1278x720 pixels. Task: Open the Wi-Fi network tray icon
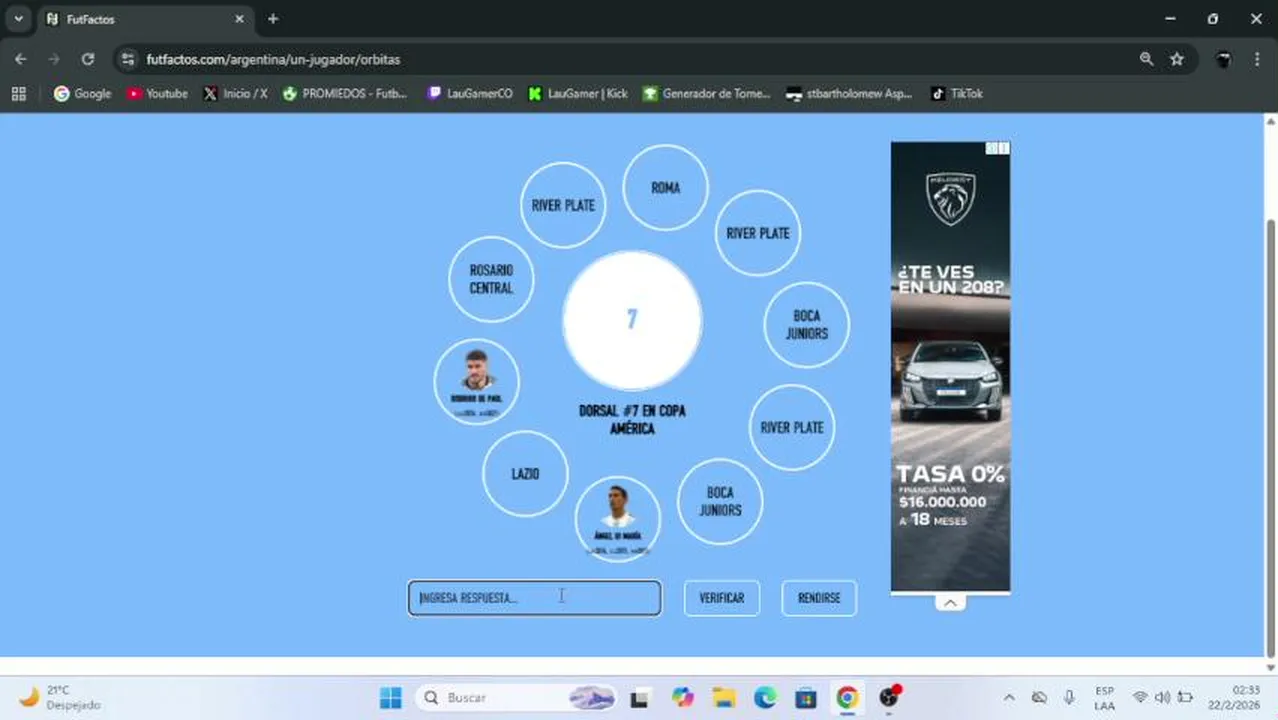(x=1140, y=697)
